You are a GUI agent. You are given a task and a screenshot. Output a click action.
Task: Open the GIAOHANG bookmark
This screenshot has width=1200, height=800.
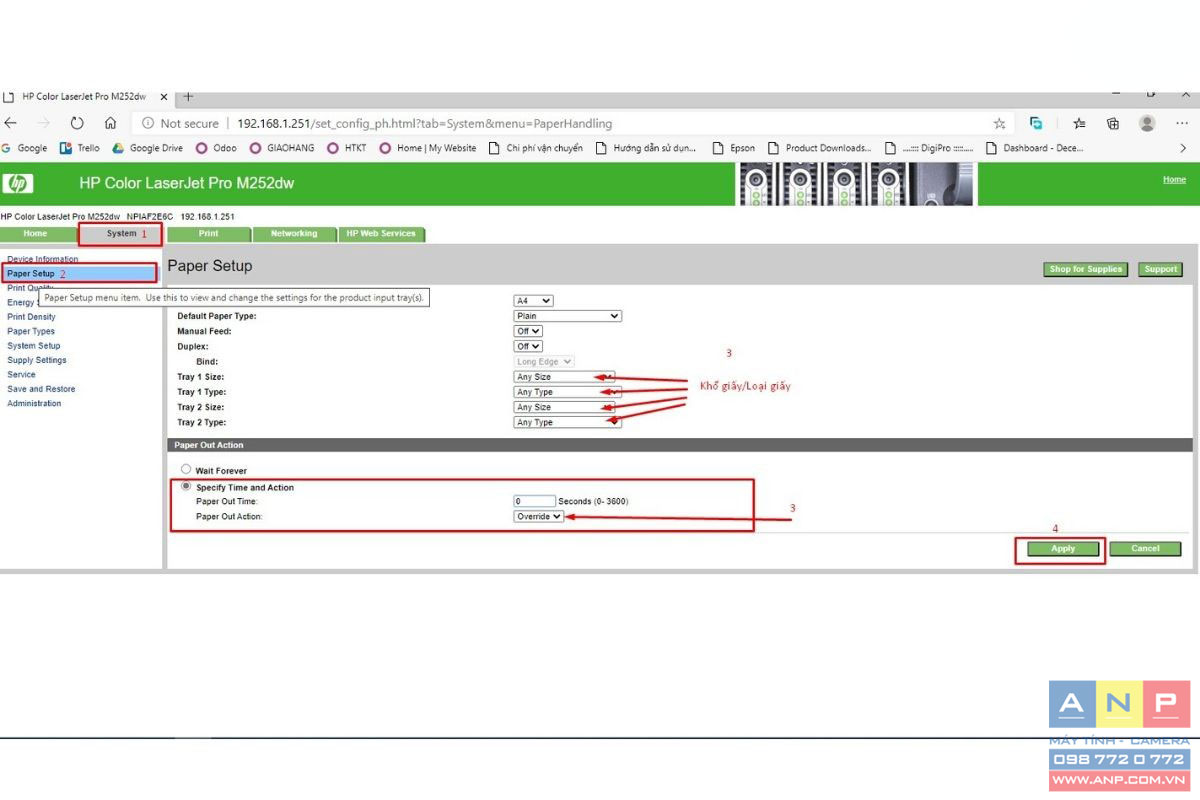[x=282, y=148]
